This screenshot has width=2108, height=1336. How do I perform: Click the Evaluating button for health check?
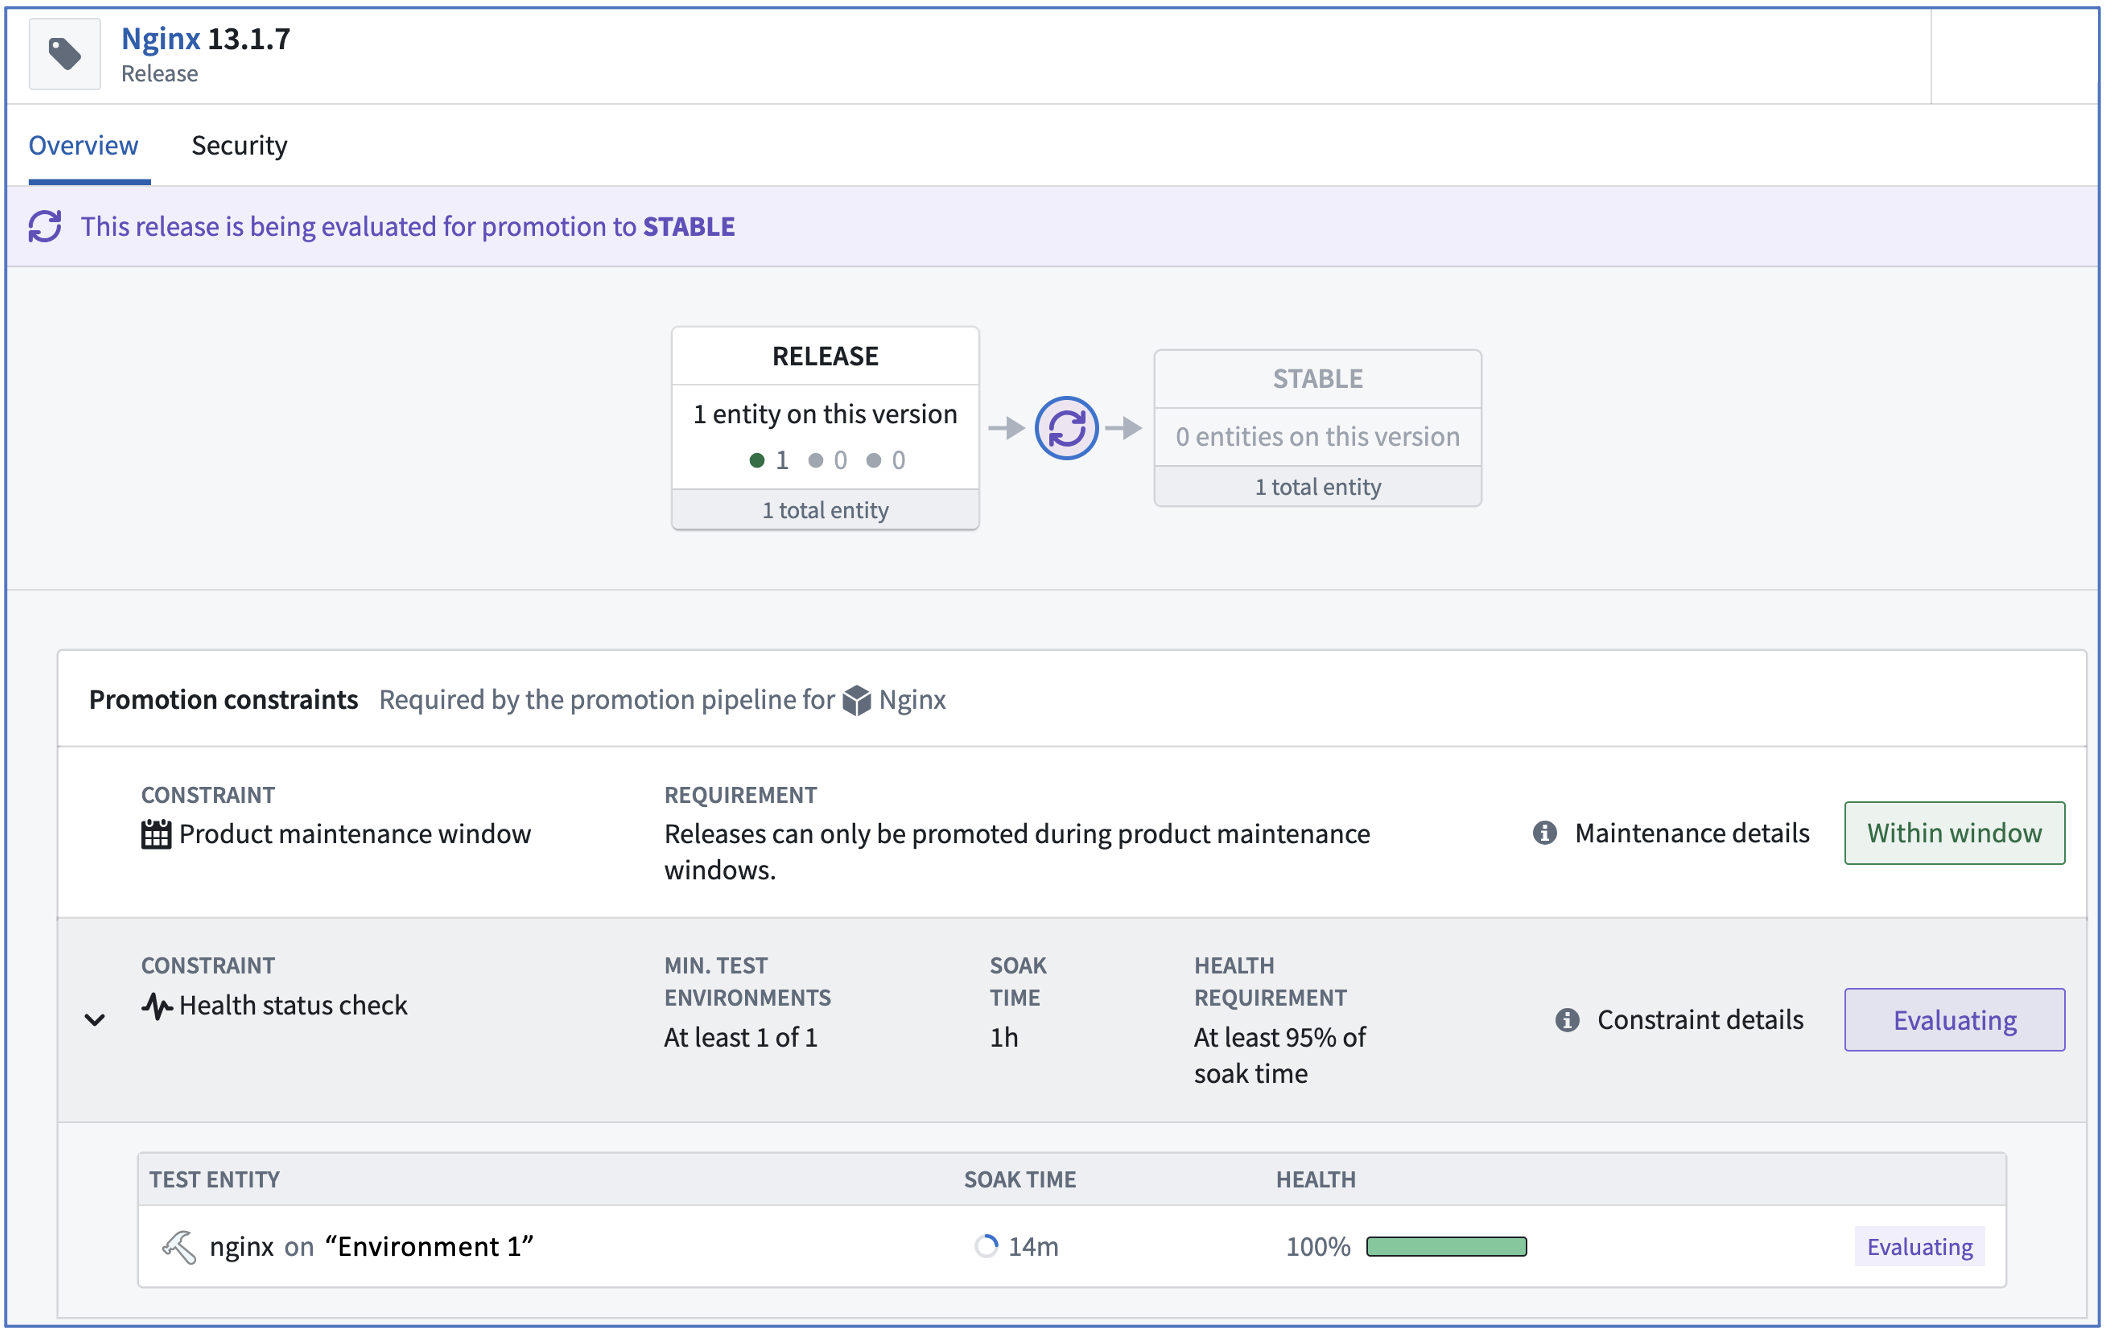[1954, 1020]
